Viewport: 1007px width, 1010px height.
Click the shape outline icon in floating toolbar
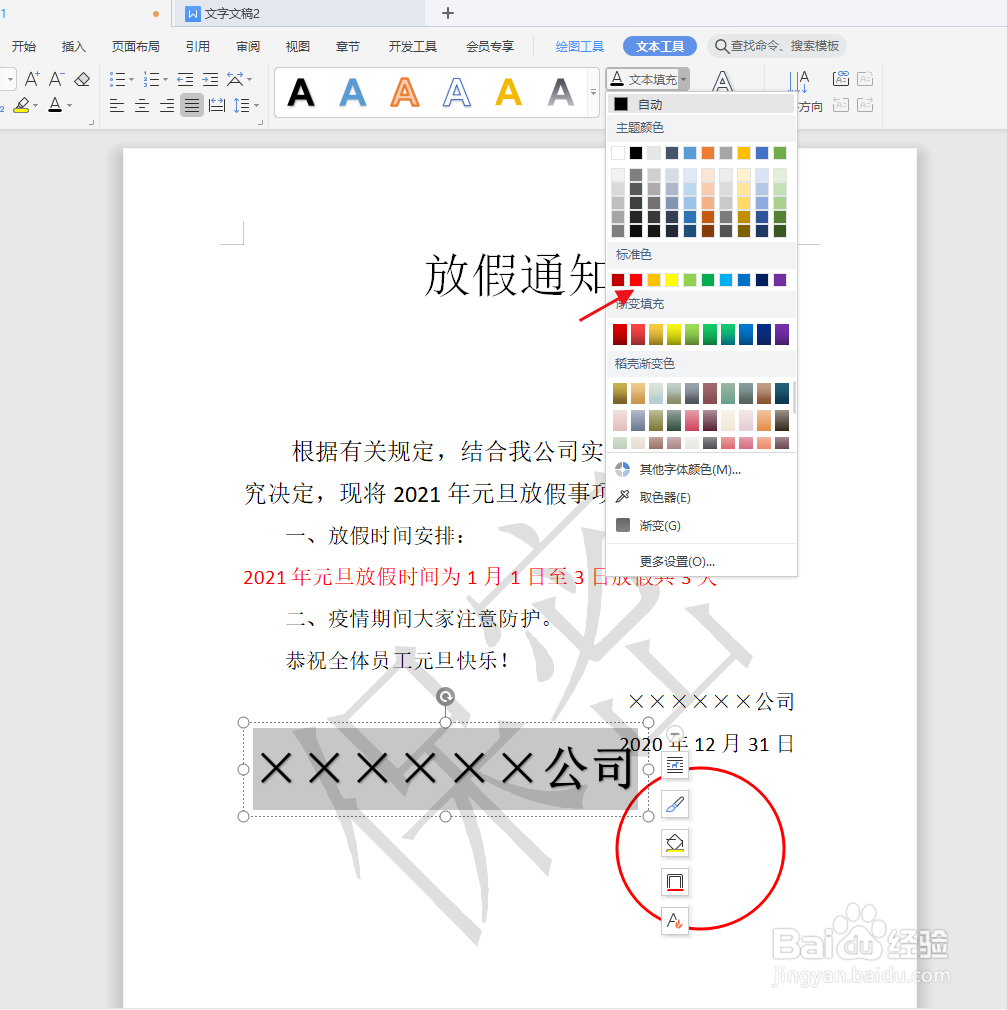point(675,882)
